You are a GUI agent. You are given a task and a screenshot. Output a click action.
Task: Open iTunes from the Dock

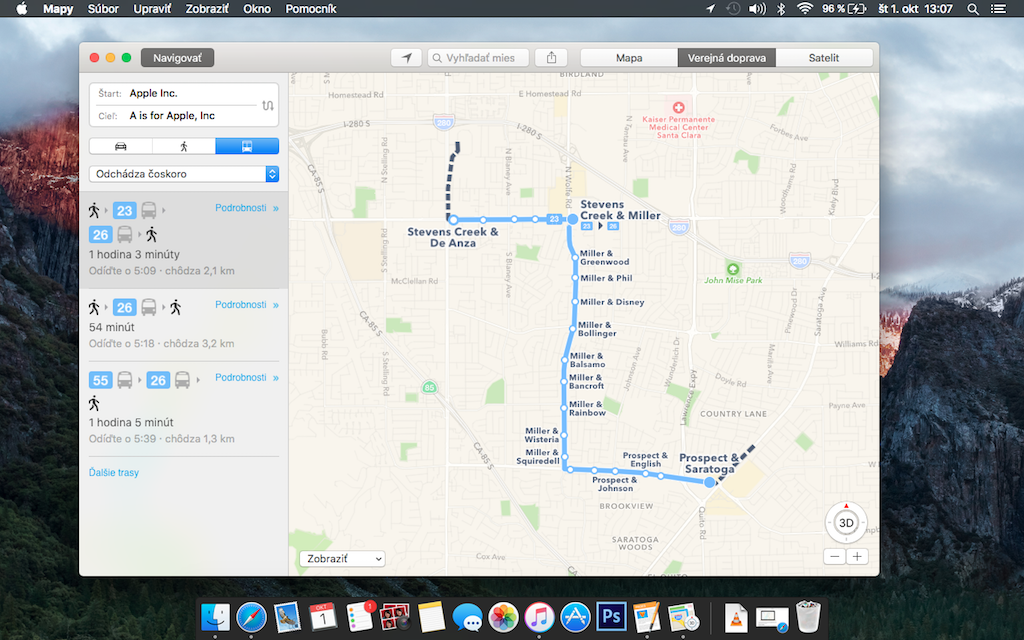pos(539,616)
